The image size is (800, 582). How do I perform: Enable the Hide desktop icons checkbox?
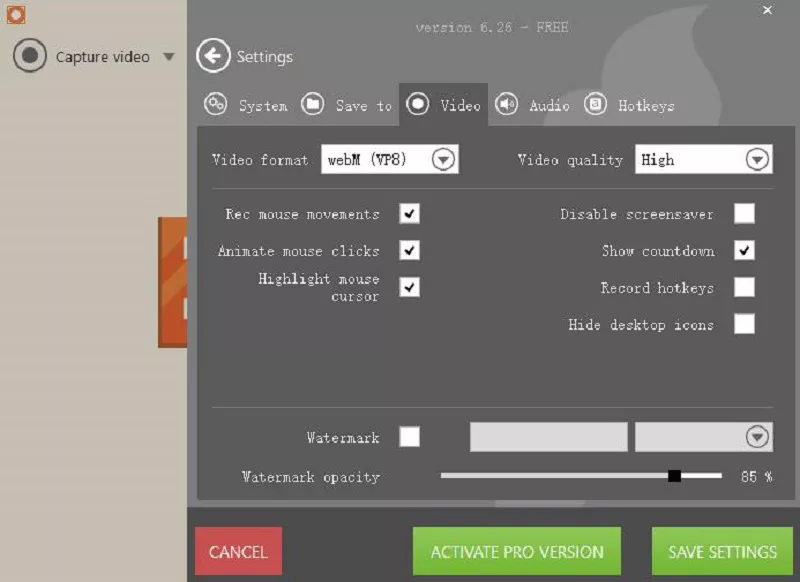744,324
